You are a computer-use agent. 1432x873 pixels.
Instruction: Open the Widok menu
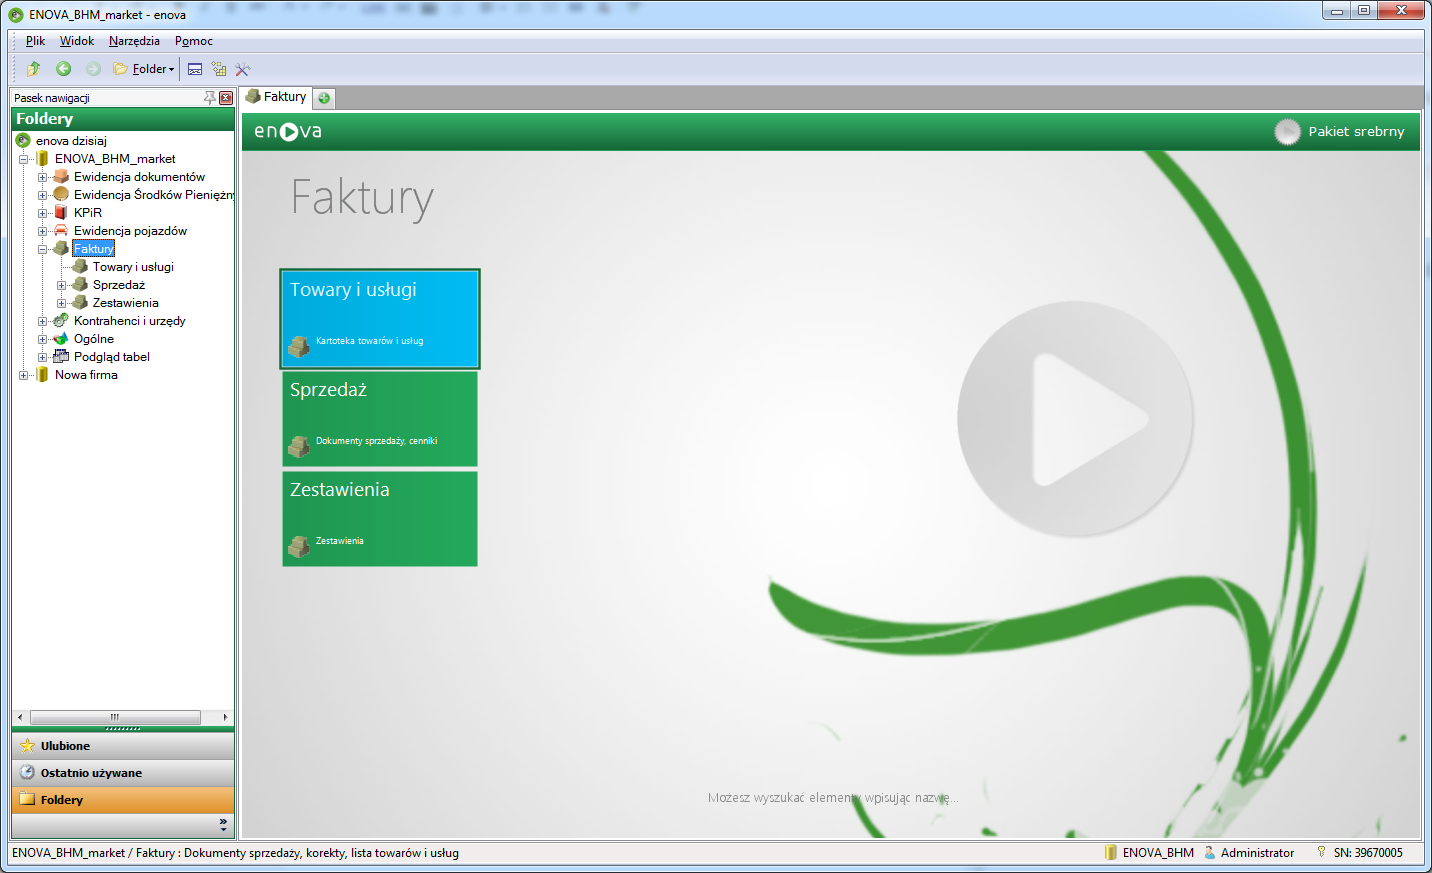[77, 41]
